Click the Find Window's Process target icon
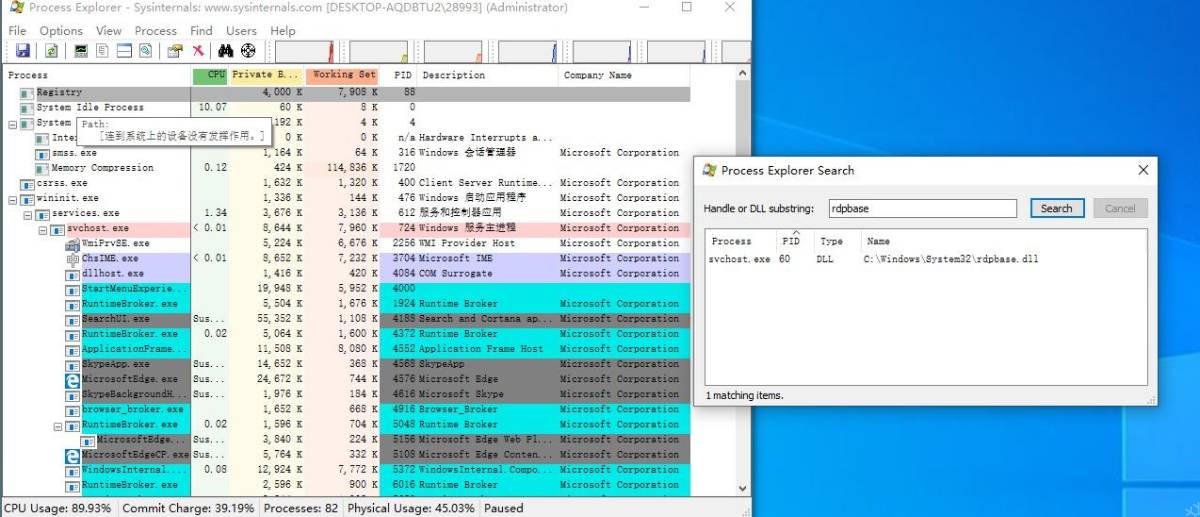Screen dimensions: 1200x517 (248, 51)
